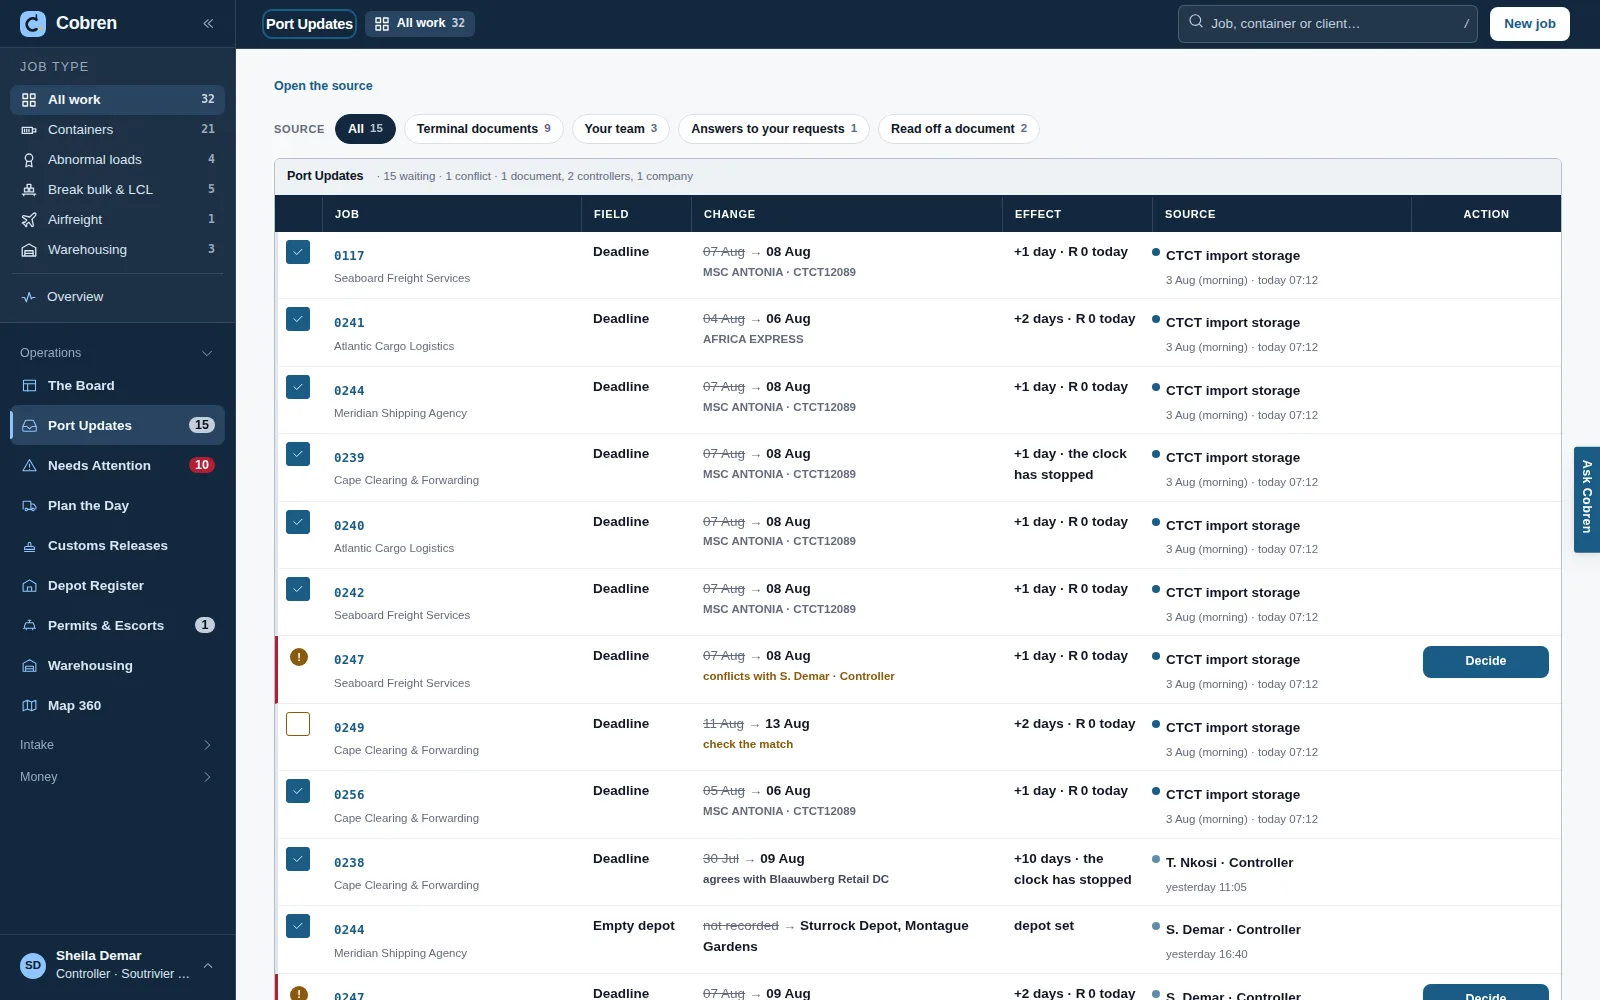Image resolution: width=1600 pixels, height=1000 pixels.
Task: Open the Sheila Demar user menu
Action: 117,965
